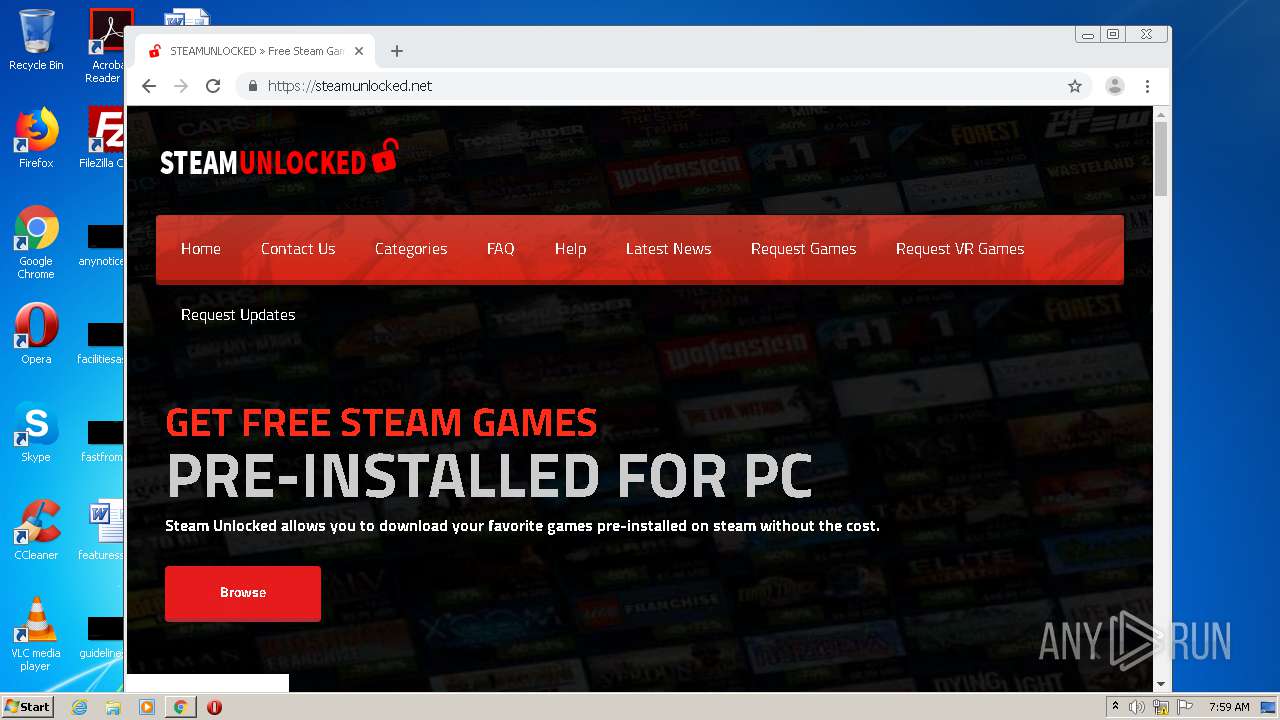Click the red Browse button
The height and width of the screenshot is (720, 1280).
point(243,593)
